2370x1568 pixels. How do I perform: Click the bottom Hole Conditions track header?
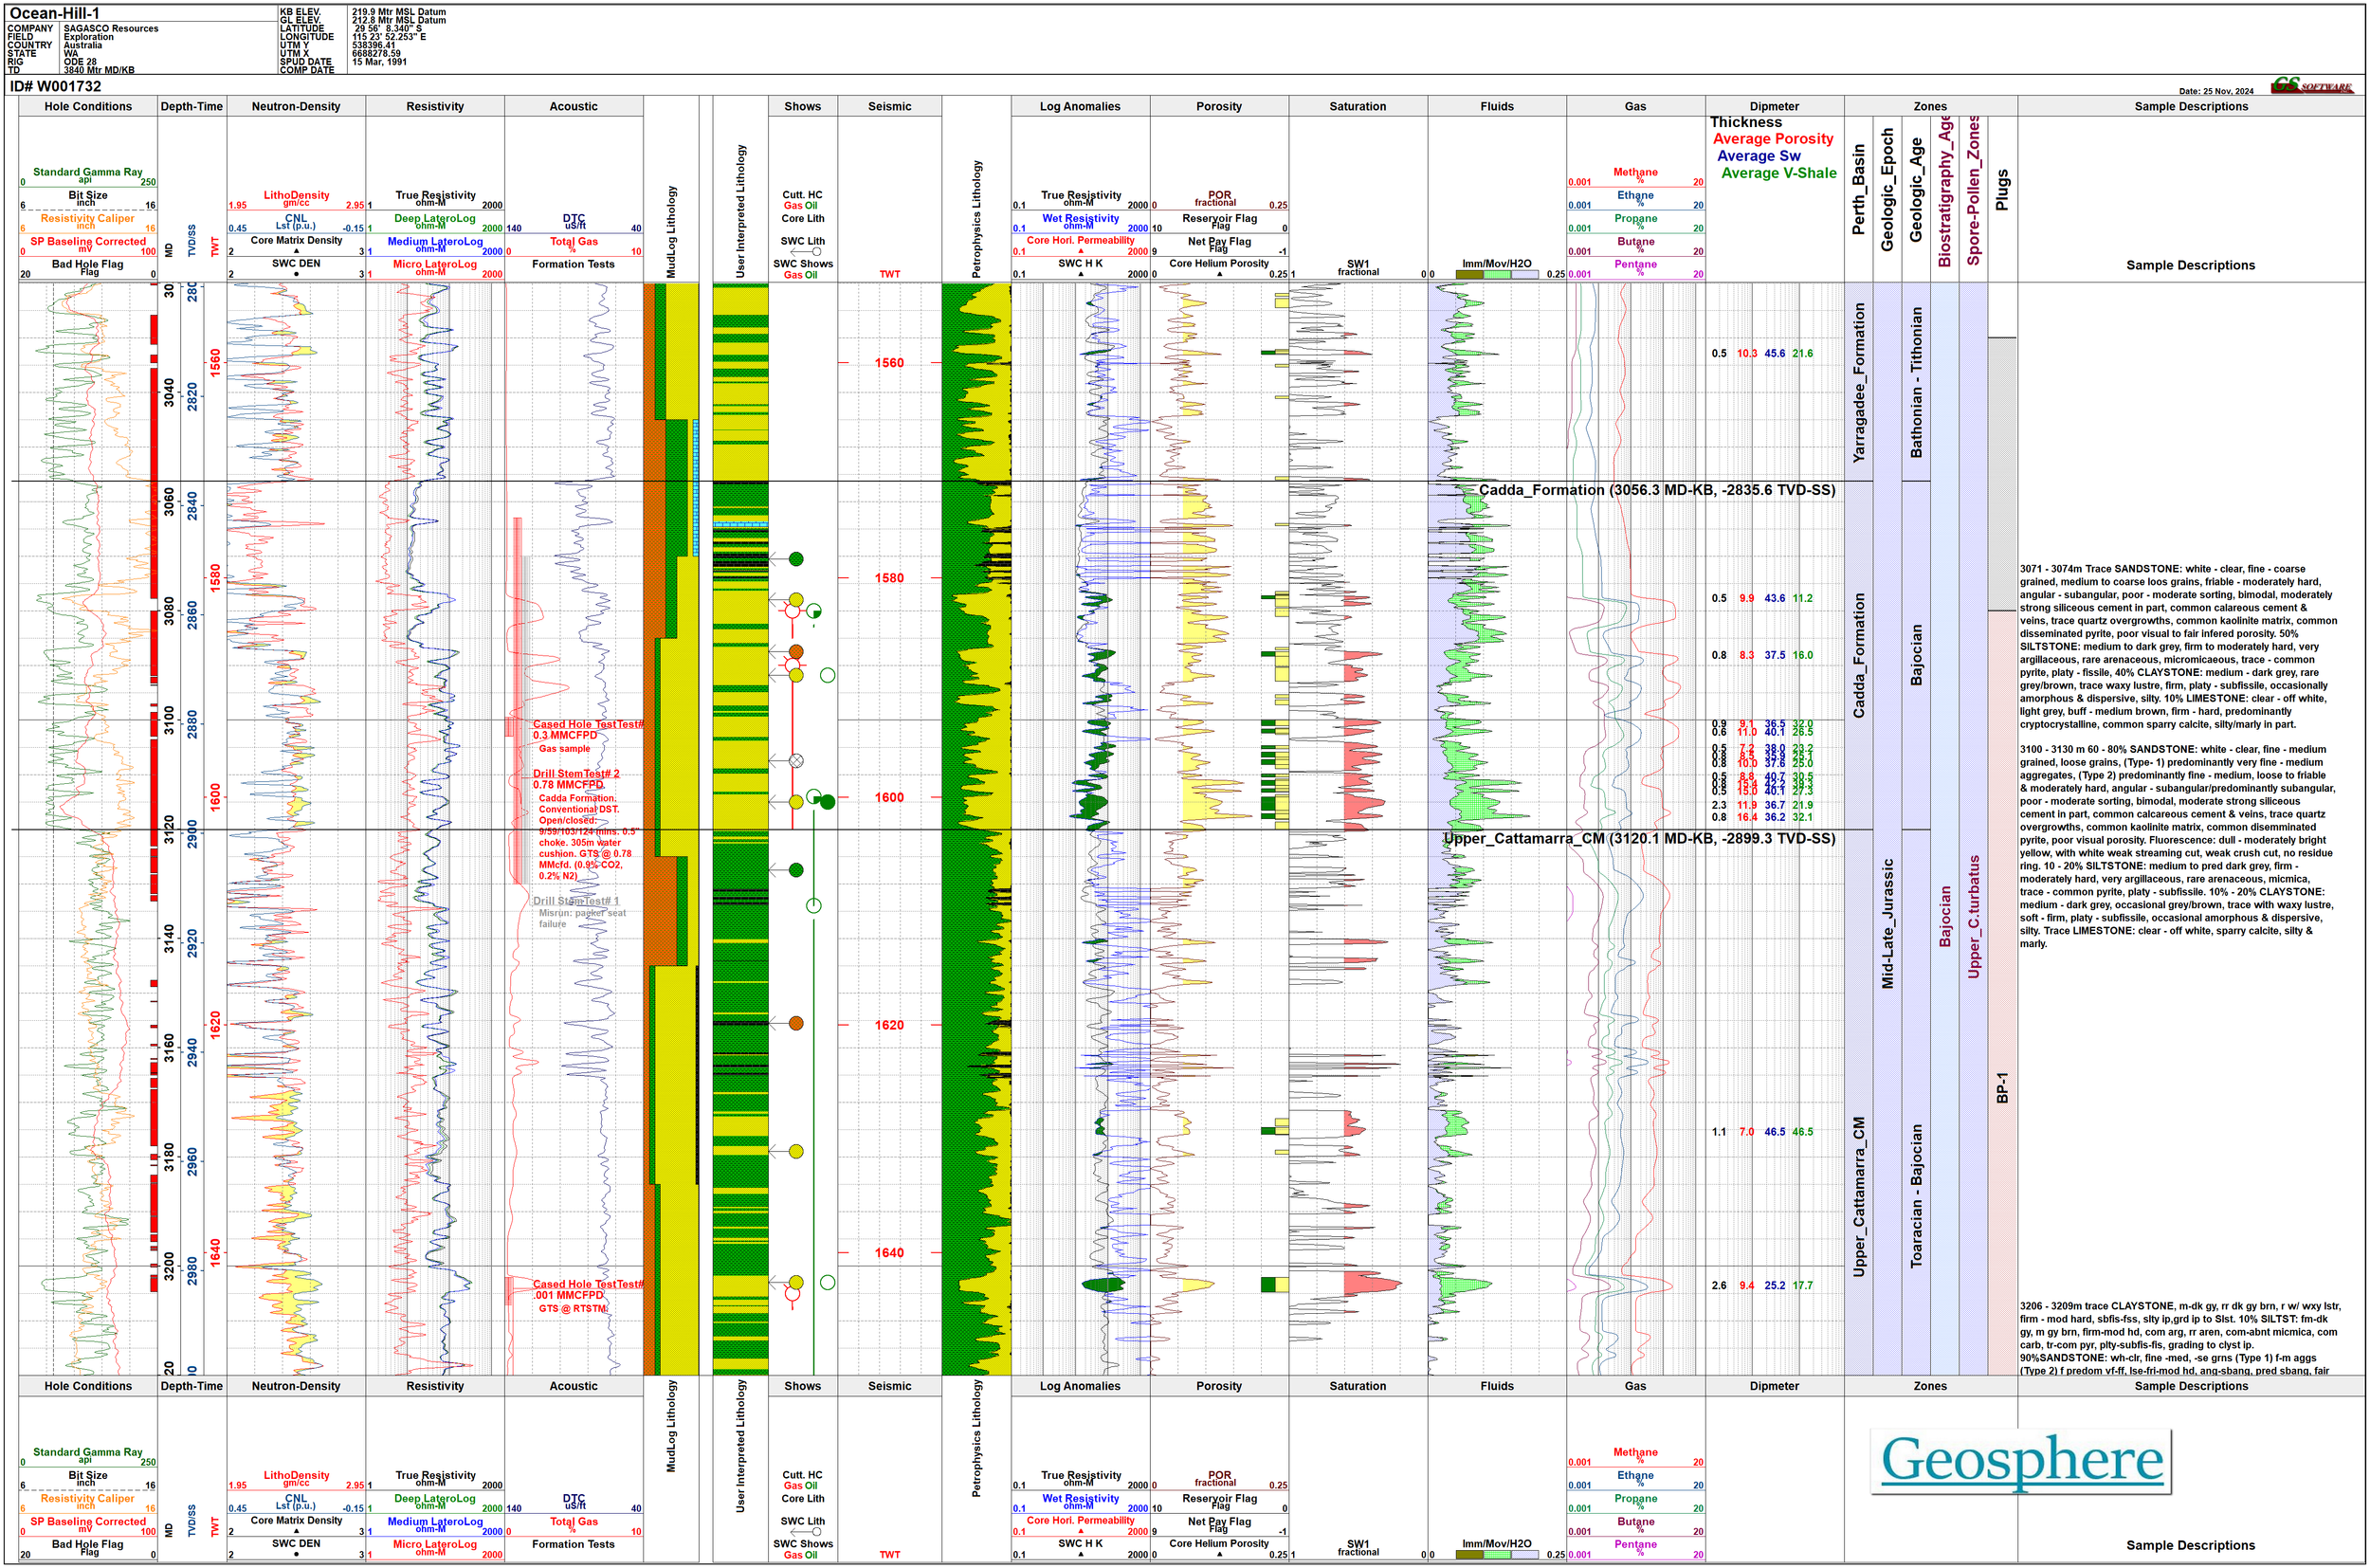(88, 1386)
